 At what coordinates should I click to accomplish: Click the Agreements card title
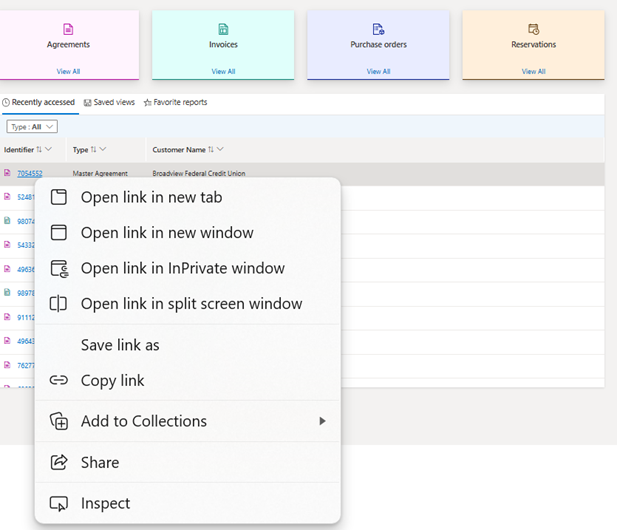[x=68, y=44]
